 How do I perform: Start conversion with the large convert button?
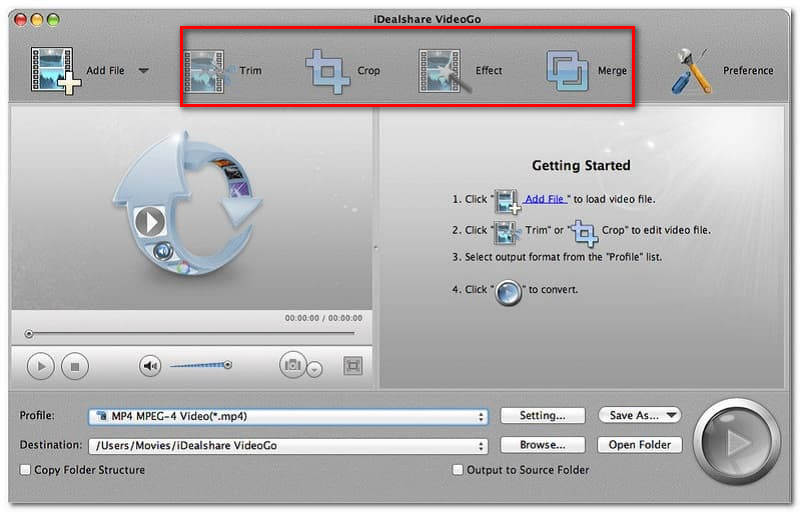(x=736, y=442)
